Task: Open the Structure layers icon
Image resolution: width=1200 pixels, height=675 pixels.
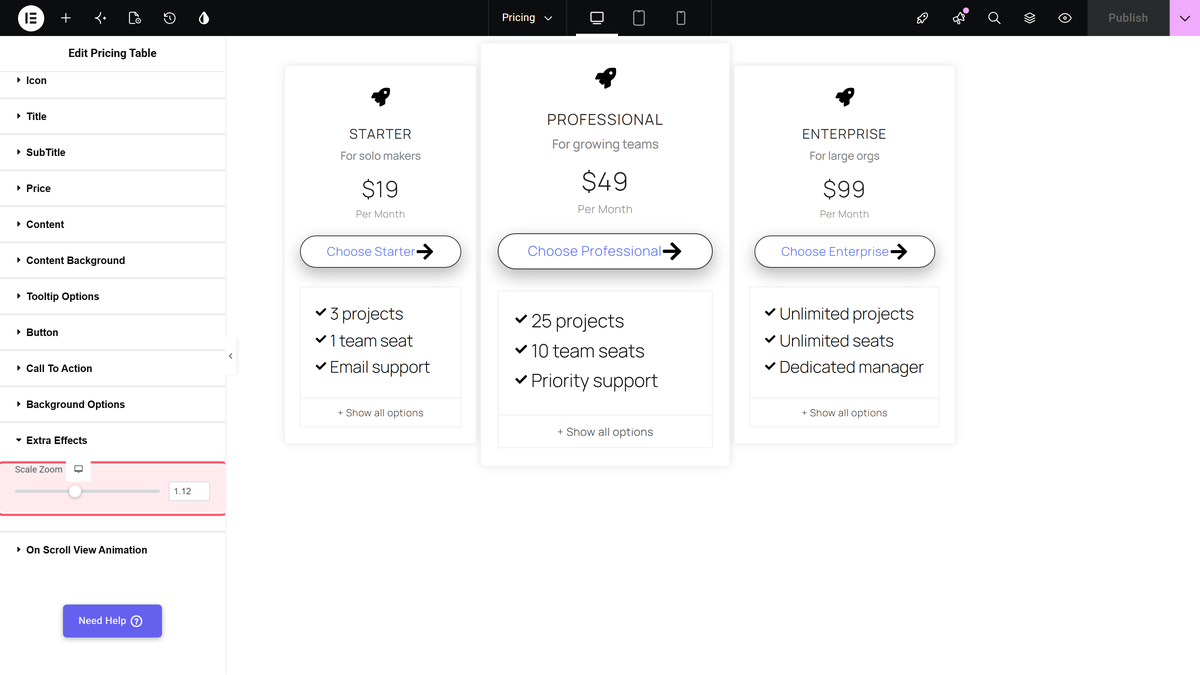Action: tap(1030, 18)
